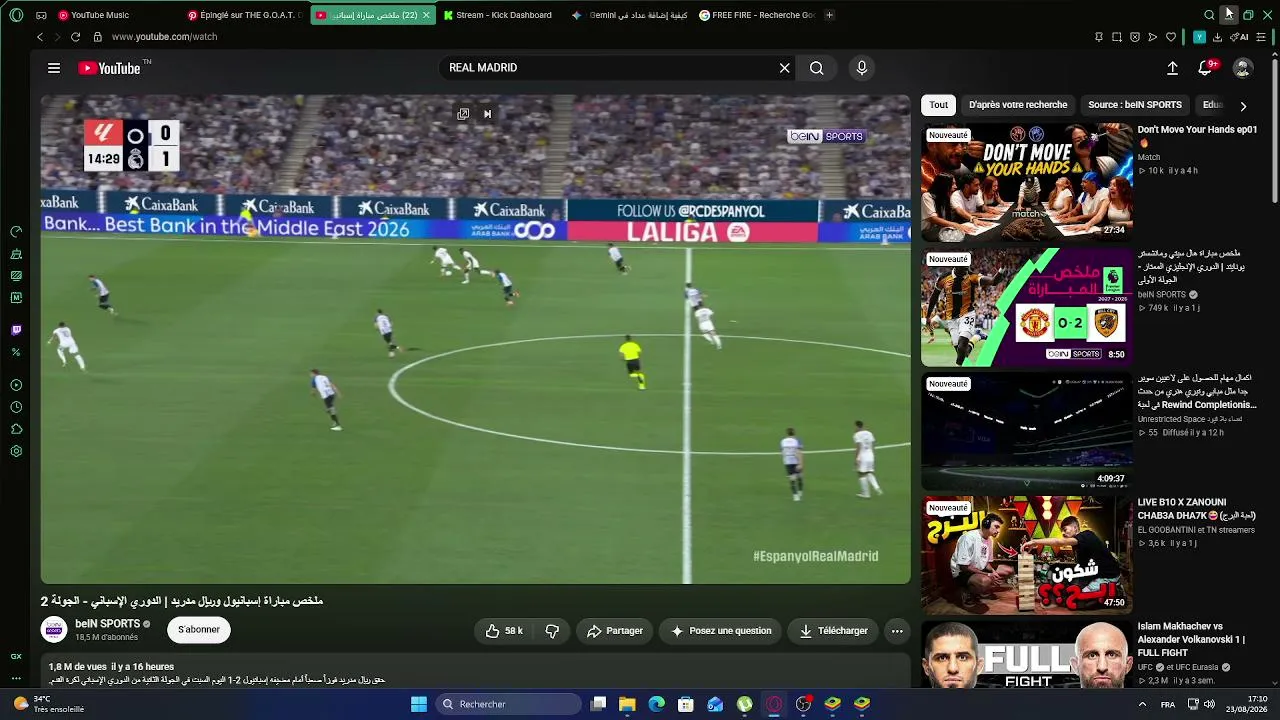This screenshot has width=1280, height=720.
Task: Click the video player pop-out icon
Action: (463, 114)
